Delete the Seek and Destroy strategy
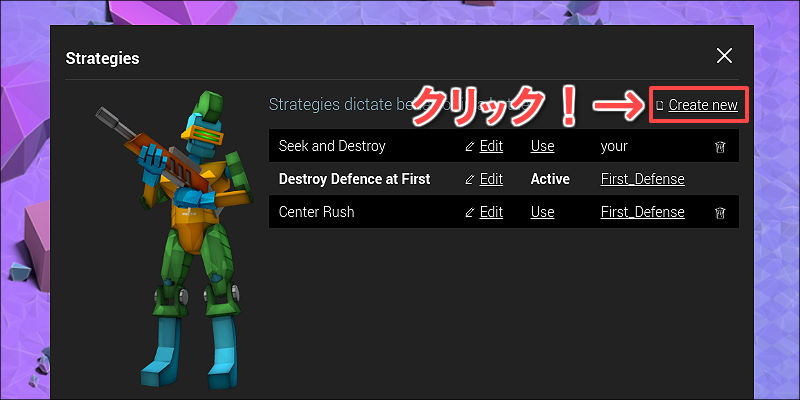 pos(720,147)
